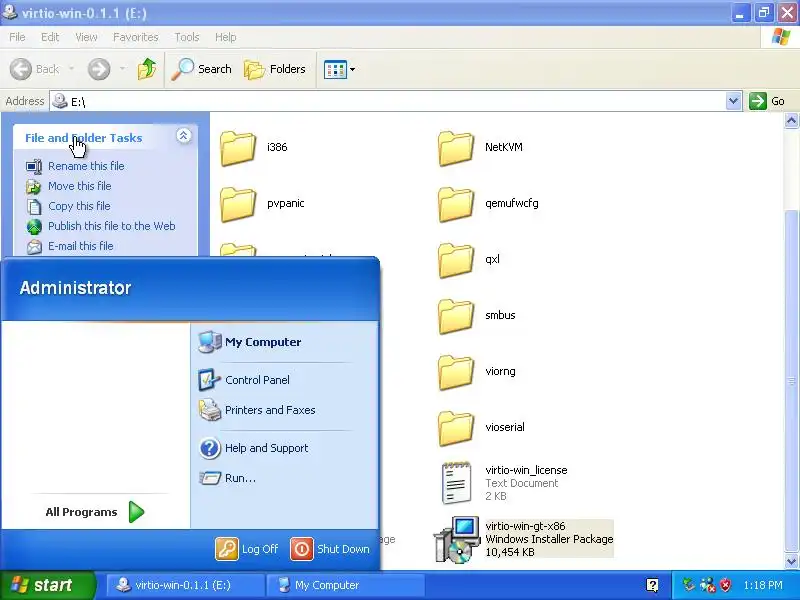800x600 pixels.
Task: Click the Up folder toolbar icon
Action: tap(147, 69)
